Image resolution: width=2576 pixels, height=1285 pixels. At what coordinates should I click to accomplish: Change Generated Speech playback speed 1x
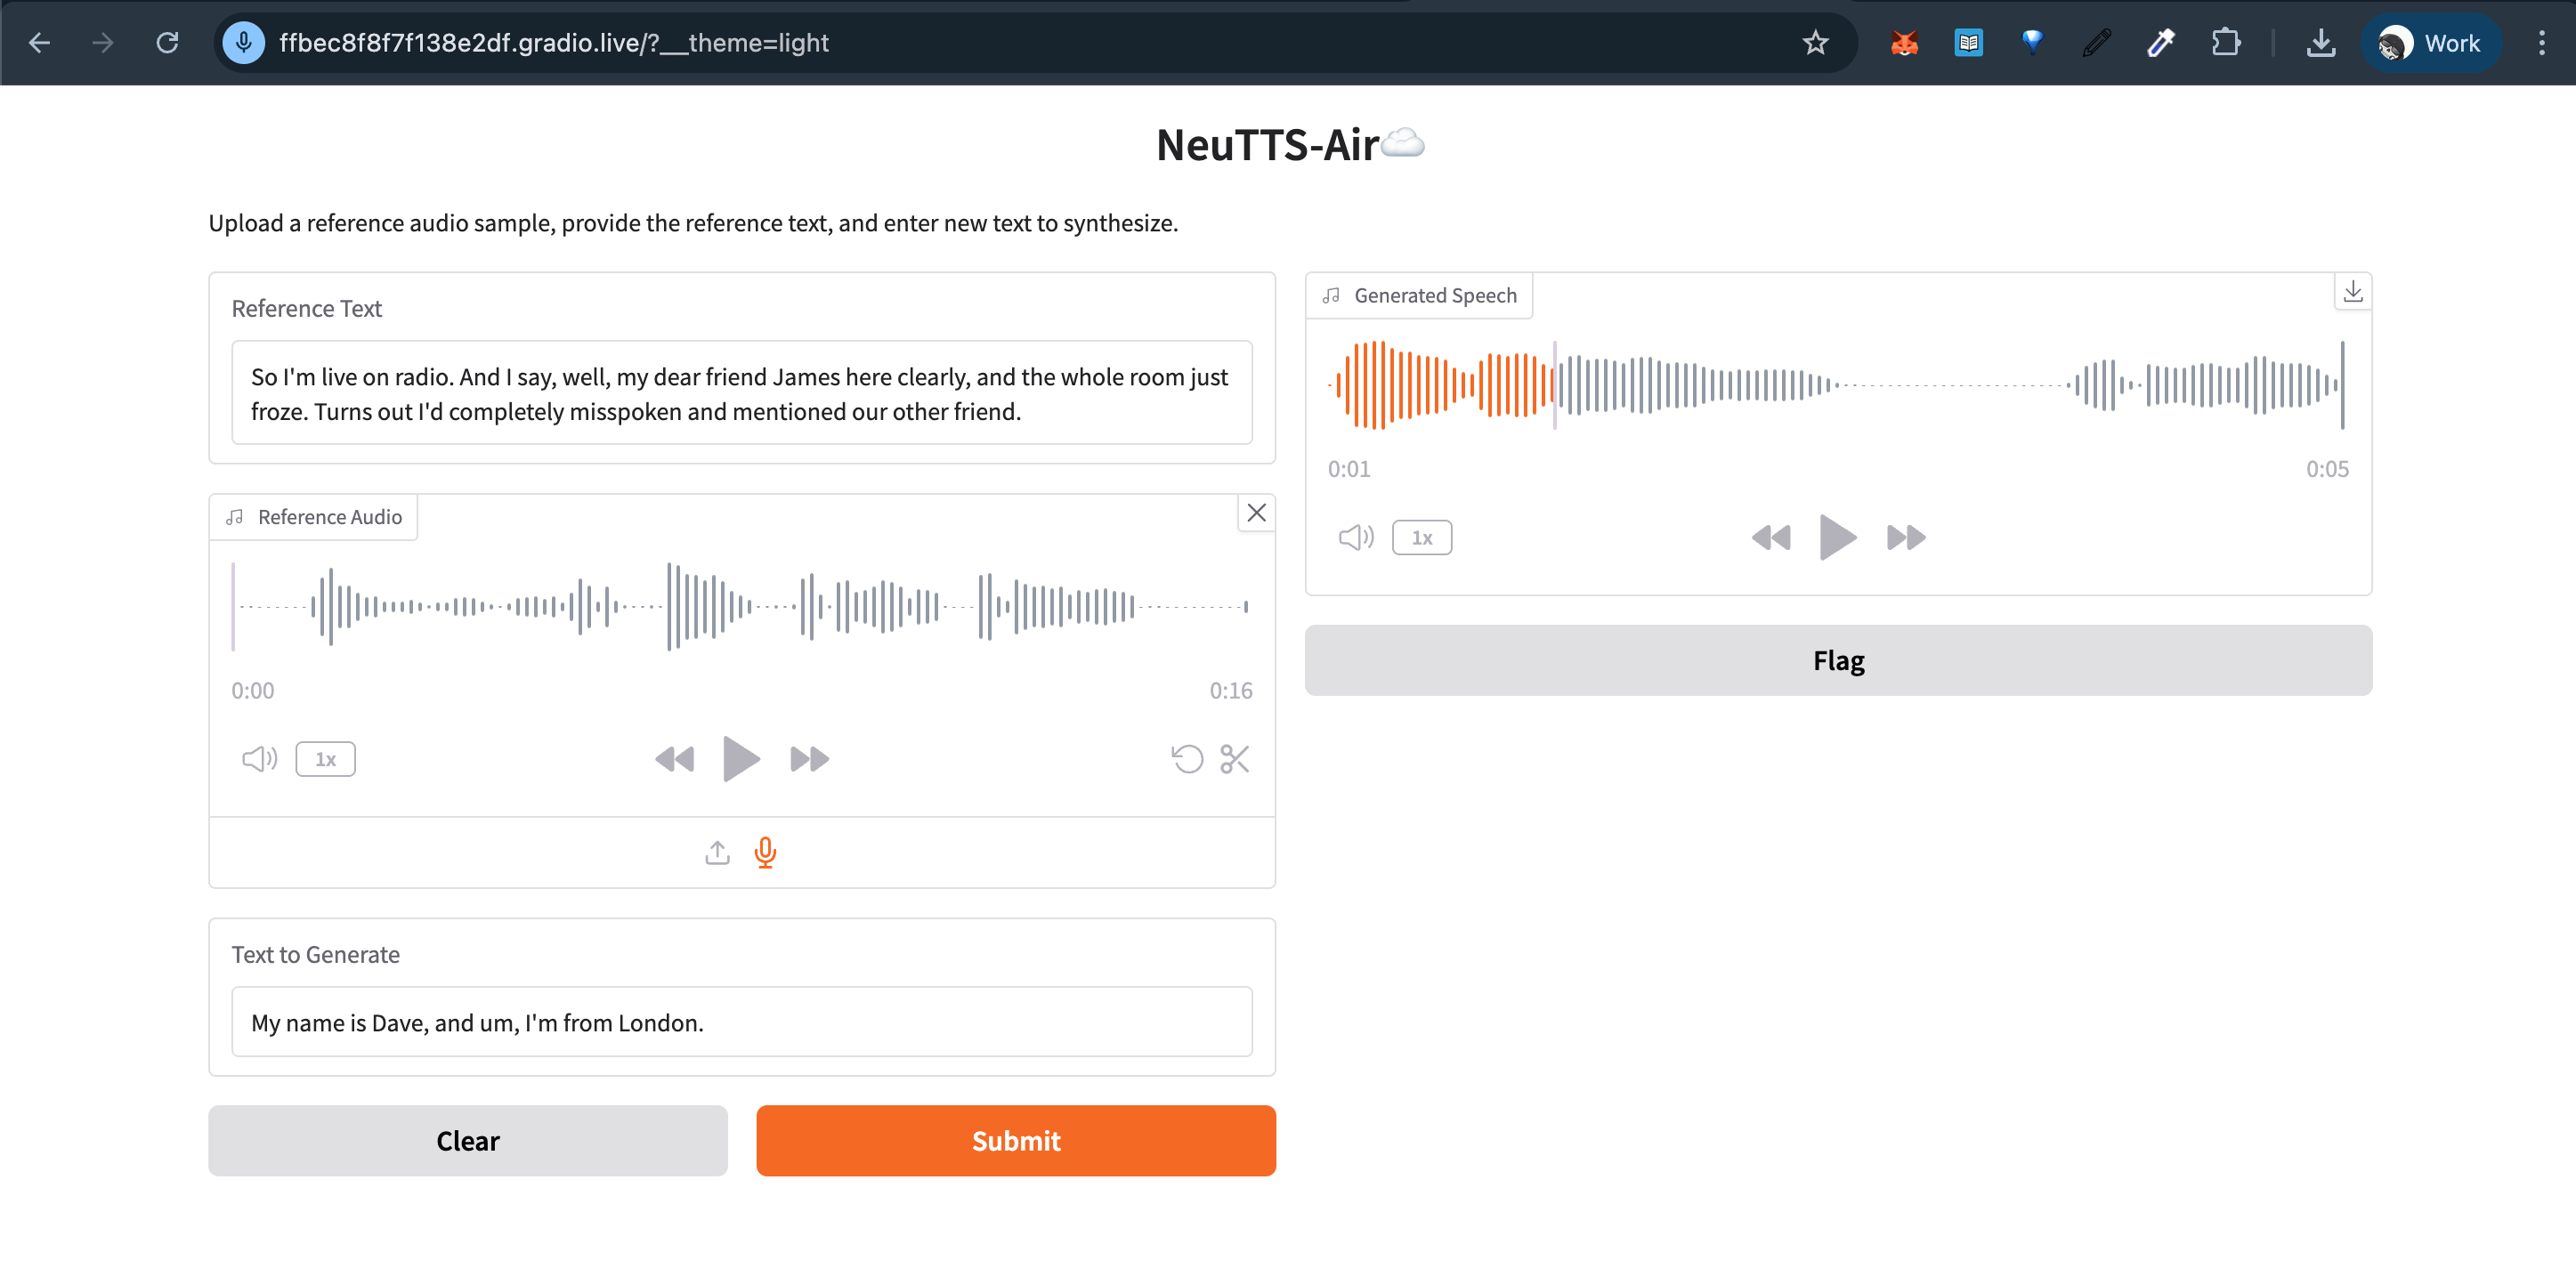1421,537
